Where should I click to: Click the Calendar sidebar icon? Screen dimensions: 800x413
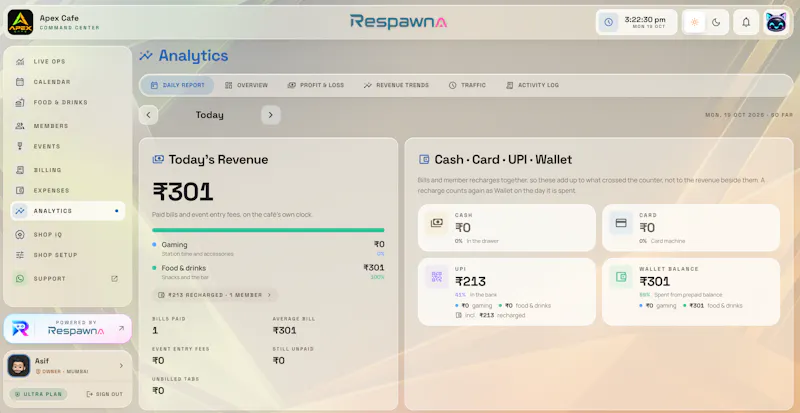[x=20, y=82]
